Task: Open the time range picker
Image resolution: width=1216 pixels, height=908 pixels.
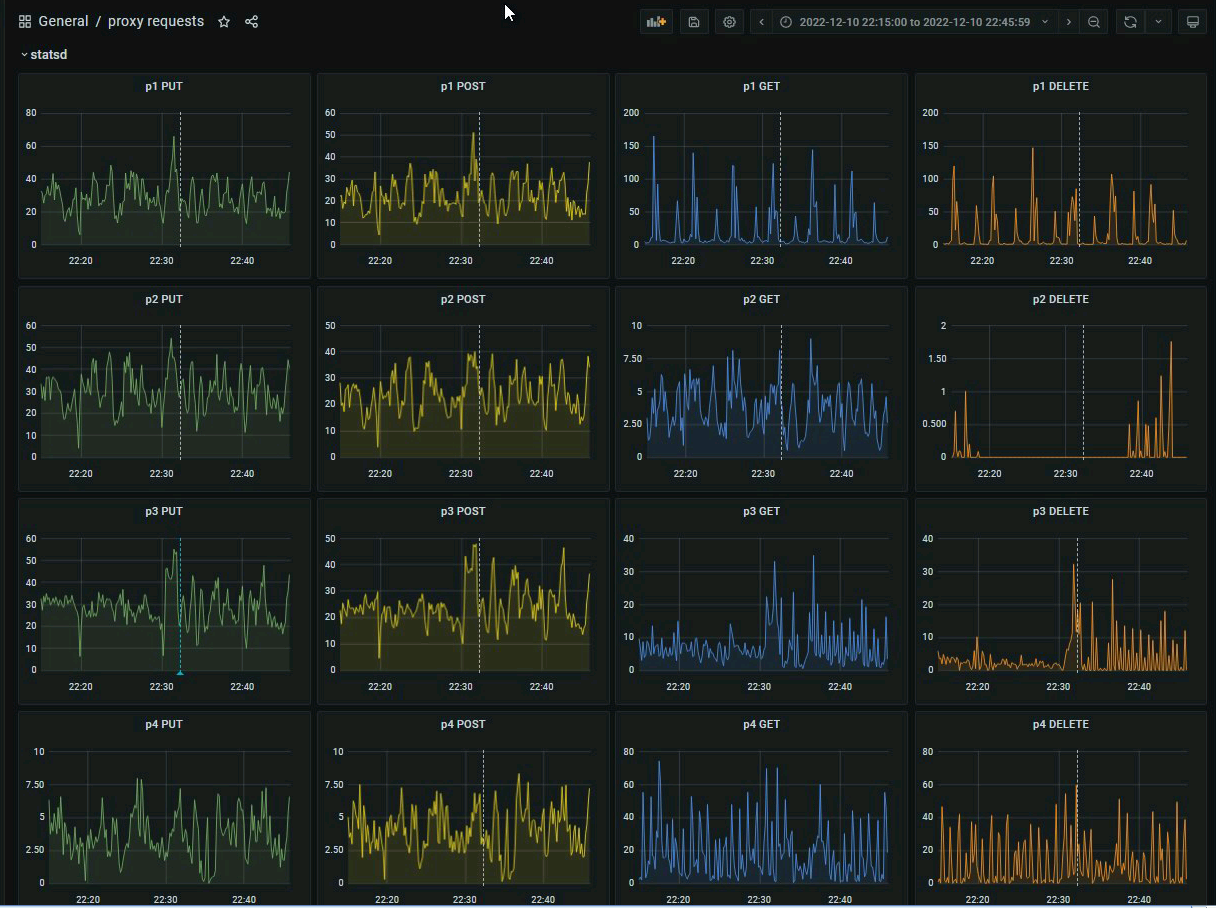Action: pos(914,22)
